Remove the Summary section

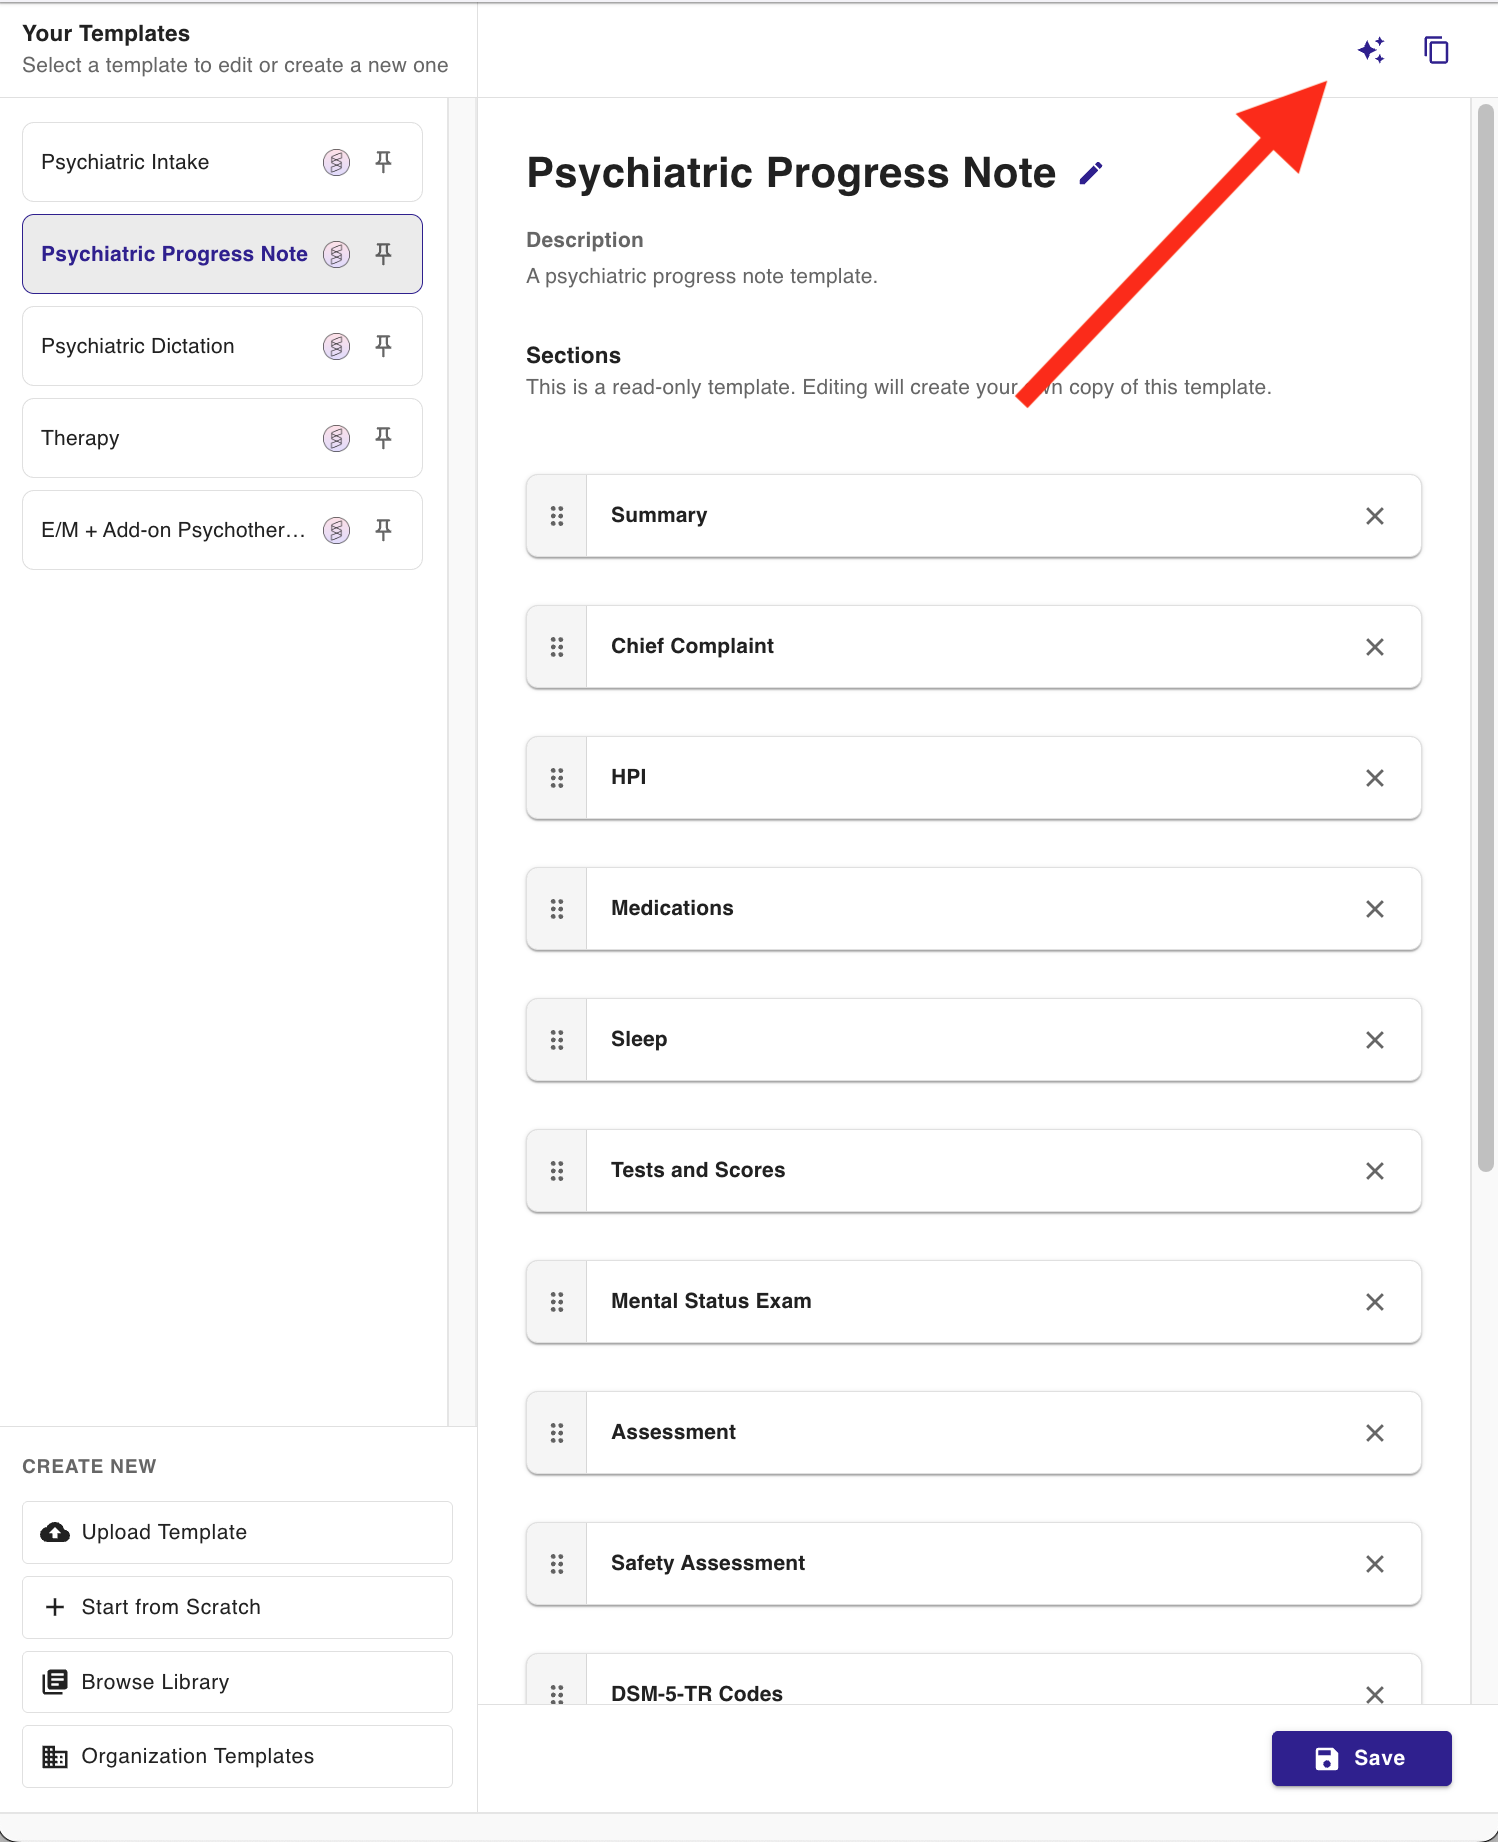(x=1374, y=516)
